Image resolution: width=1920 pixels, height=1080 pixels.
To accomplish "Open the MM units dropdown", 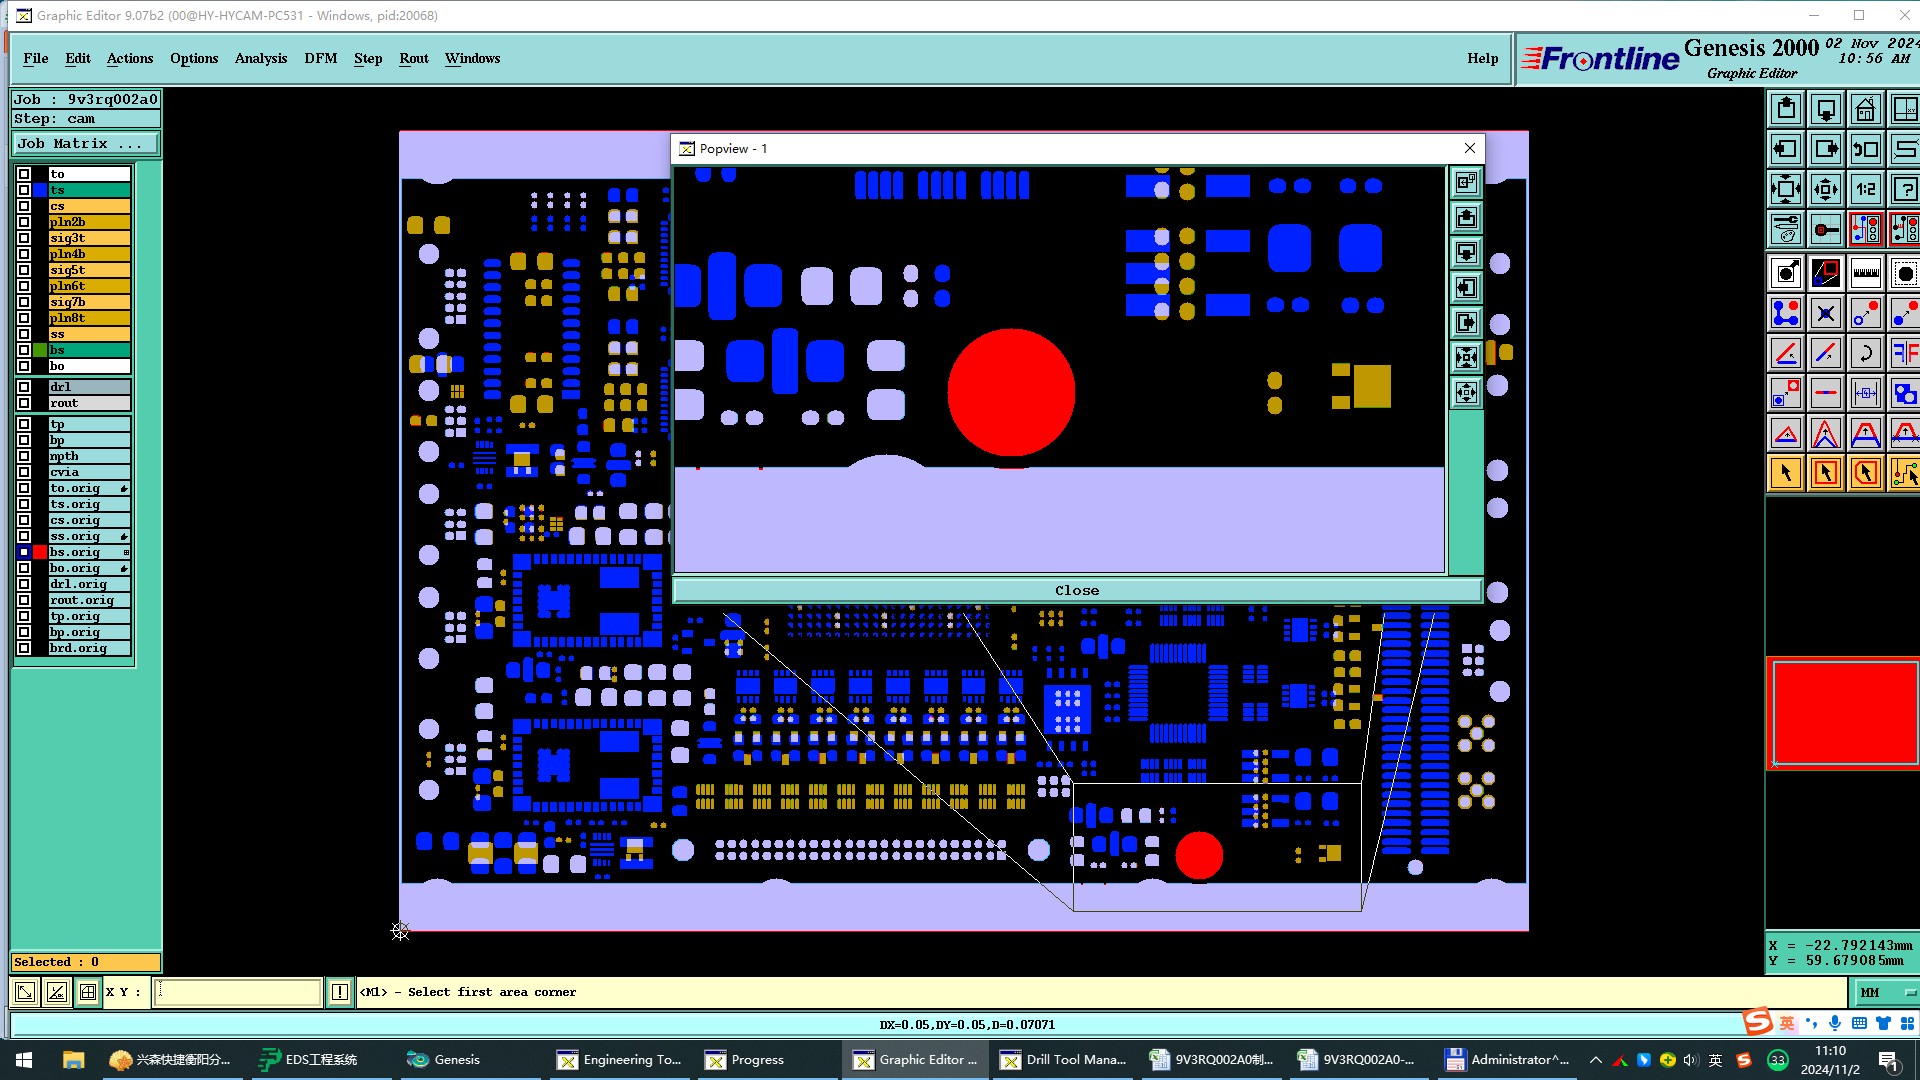I will pyautogui.click(x=1884, y=992).
